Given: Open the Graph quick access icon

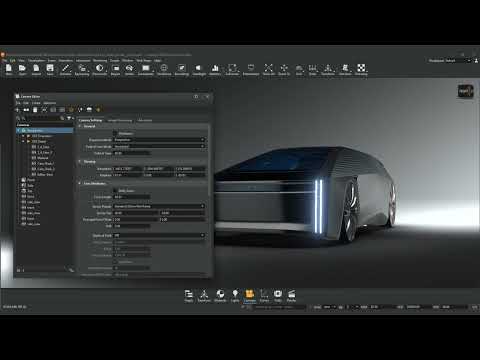Looking at the screenshot, I should (189, 296).
